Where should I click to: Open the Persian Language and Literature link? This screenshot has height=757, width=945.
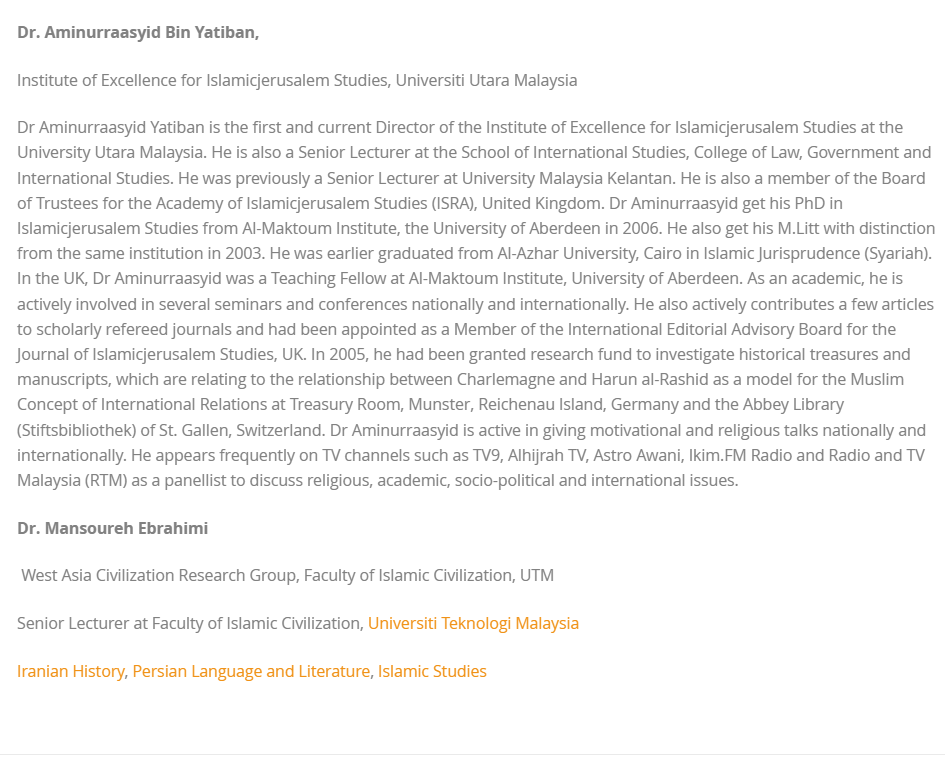(x=251, y=671)
